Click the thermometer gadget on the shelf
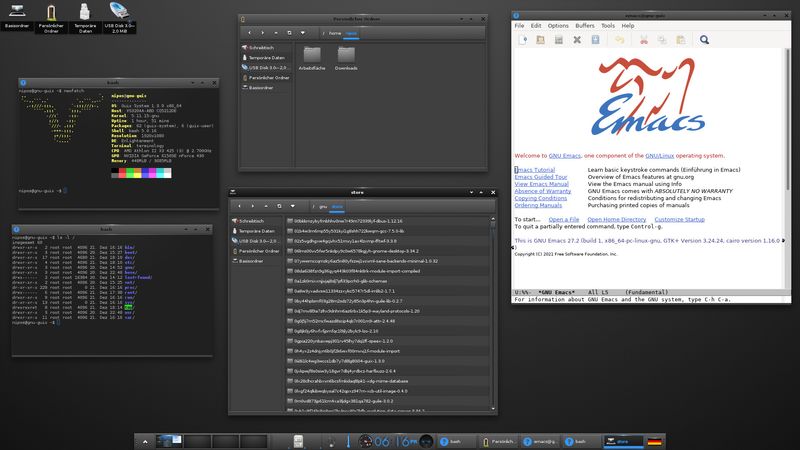This screenshot has height=450, width=800. click(348, 441)
